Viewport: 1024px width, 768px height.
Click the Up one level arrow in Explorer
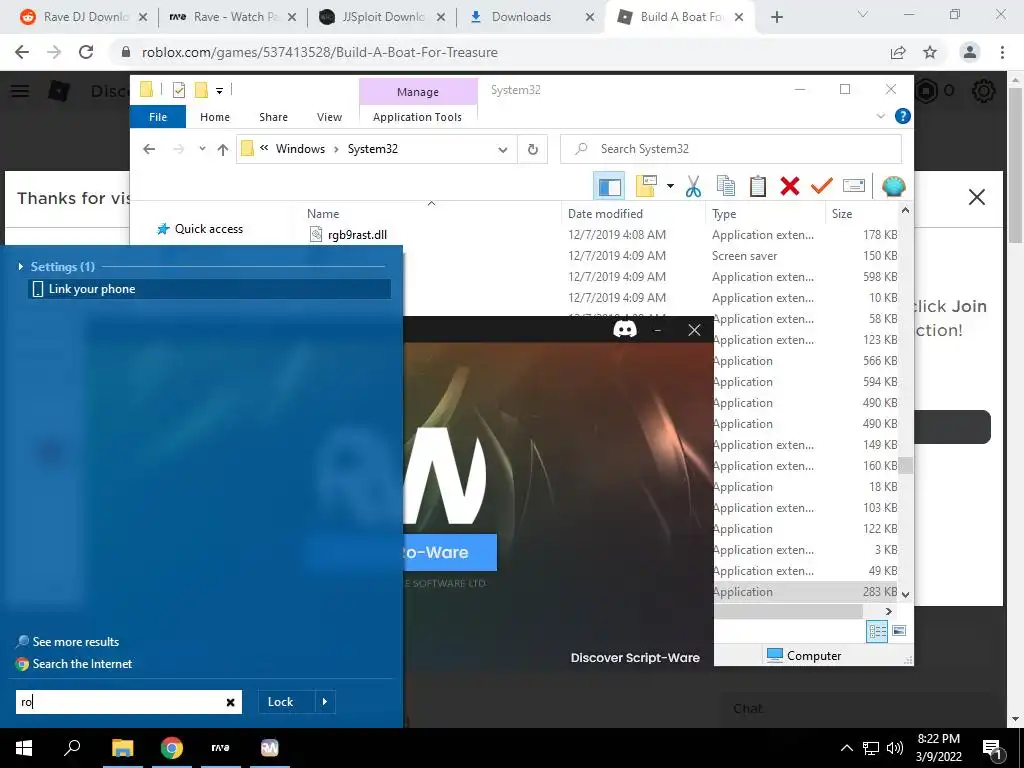click(x=223, y=150)
